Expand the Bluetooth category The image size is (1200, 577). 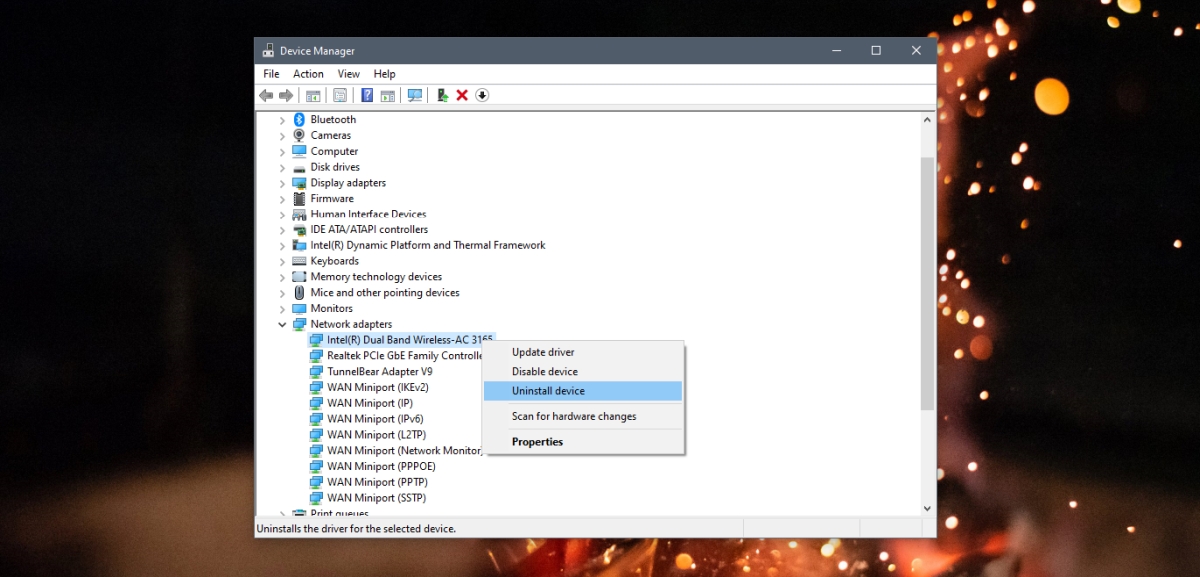coord(283,119)
